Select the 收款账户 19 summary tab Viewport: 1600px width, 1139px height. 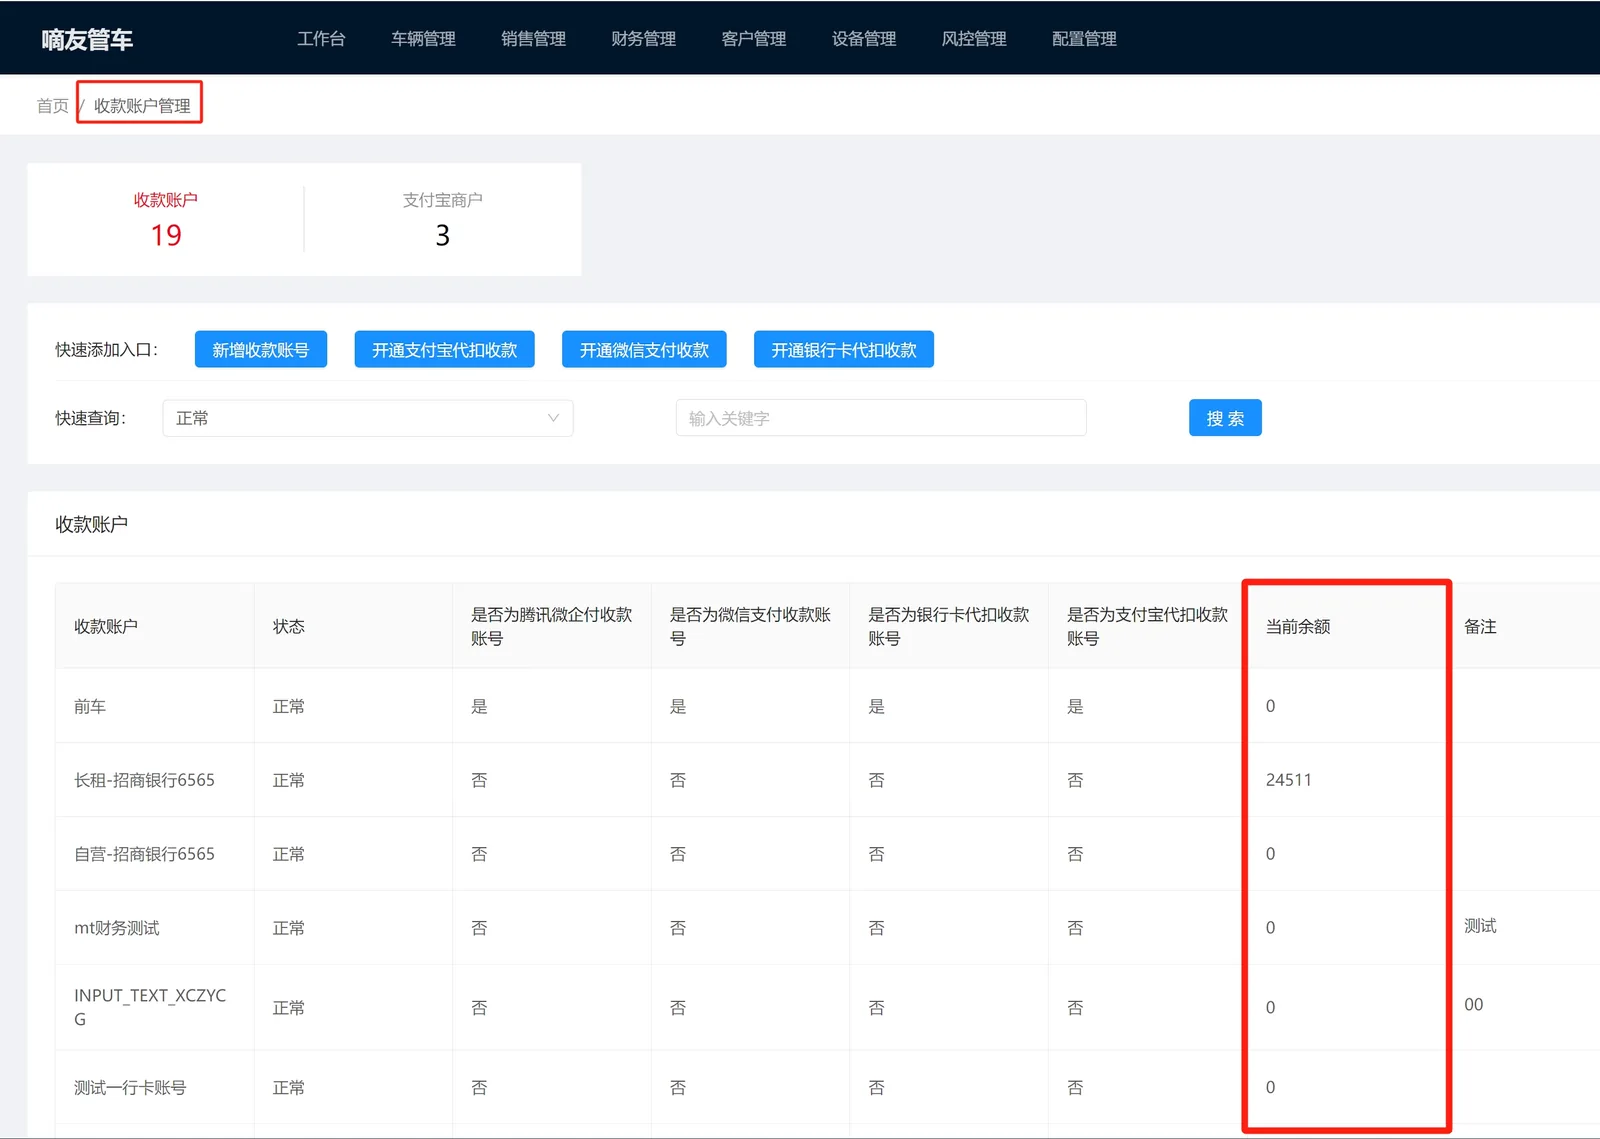pyautogui.click(x=166, y=220)
